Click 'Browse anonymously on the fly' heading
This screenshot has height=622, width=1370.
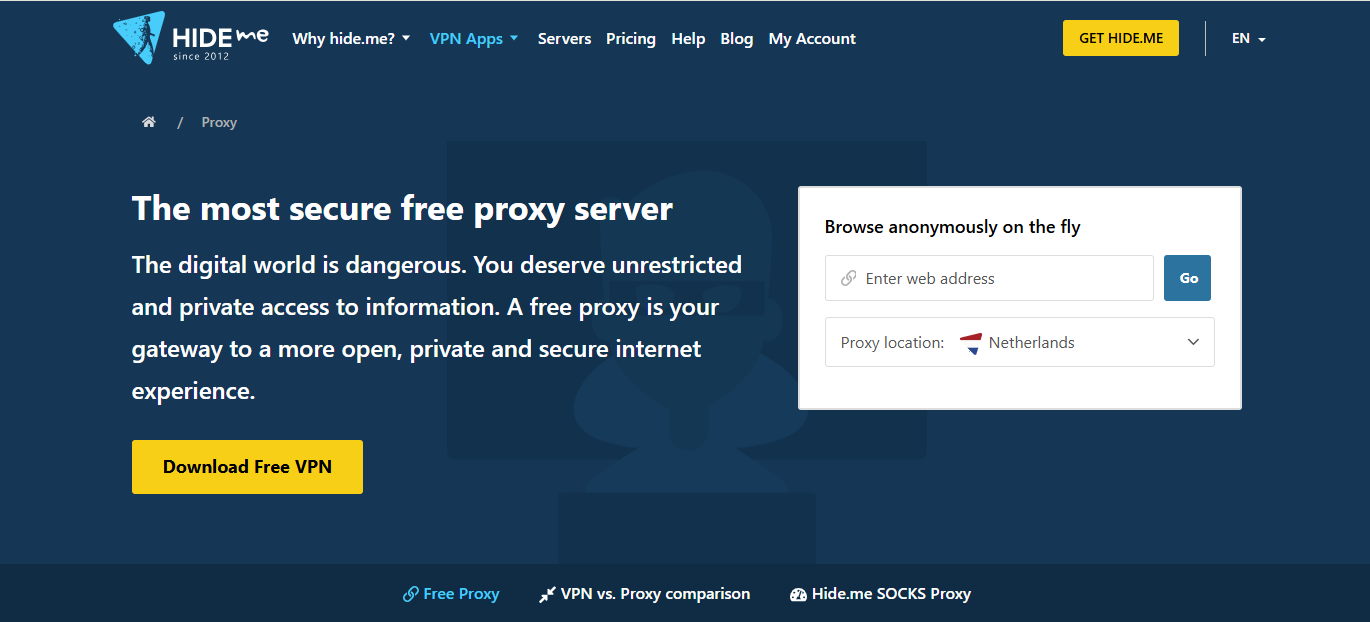pos(952,227)
